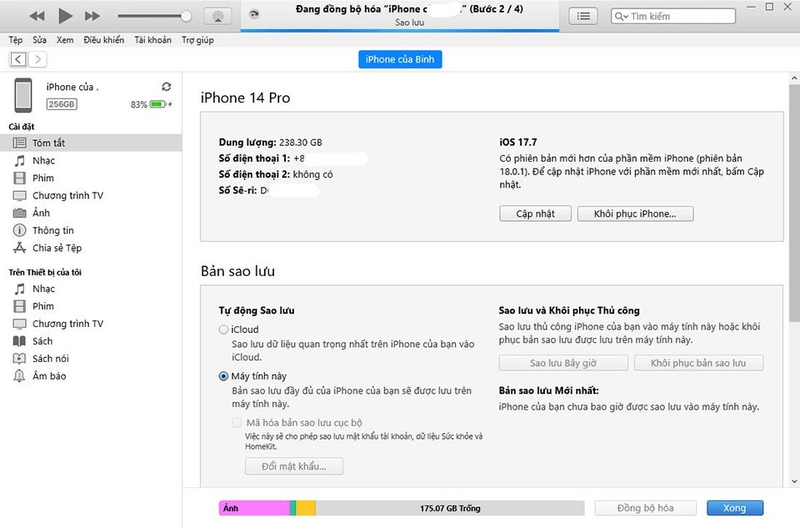Image resolution: width=800 pixels, height=528 pixels.
Task: Click the pink Ảnh storage segment
Action: (x=254, y=508)
